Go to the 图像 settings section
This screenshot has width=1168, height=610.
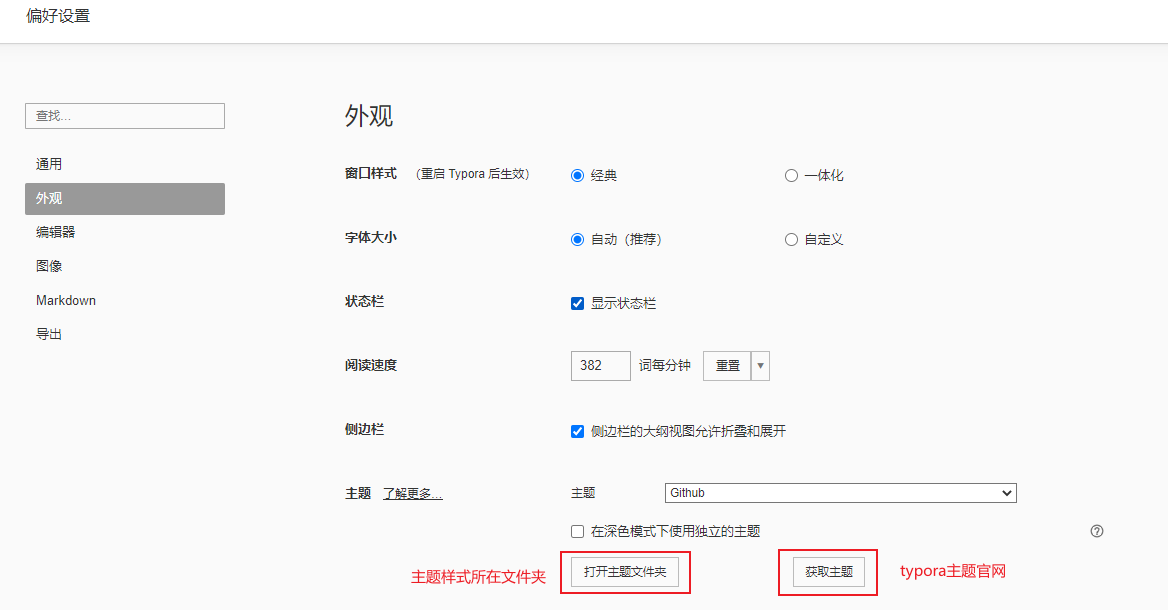[49, 266]
